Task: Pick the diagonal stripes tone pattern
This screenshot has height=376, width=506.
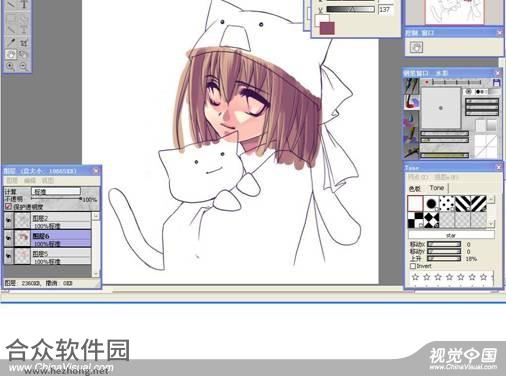Action: click(462, 203)
